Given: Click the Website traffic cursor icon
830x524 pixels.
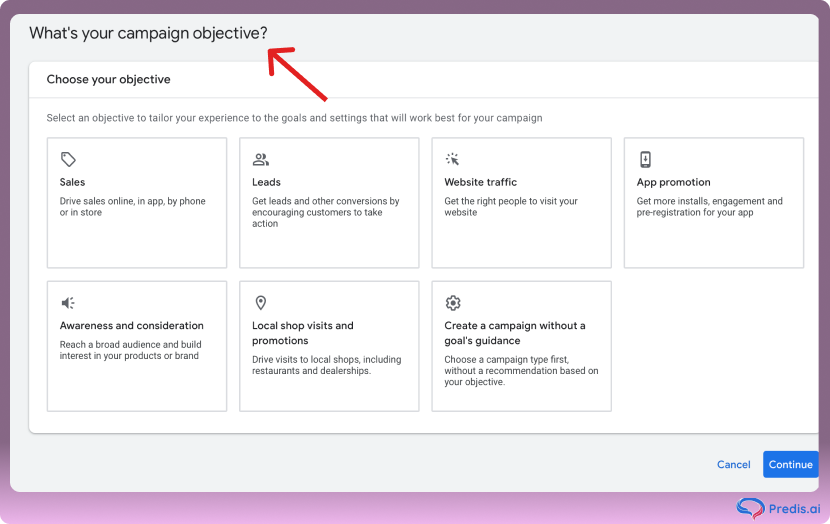Looking at the screenshot, I should click(x=453, y=159).
